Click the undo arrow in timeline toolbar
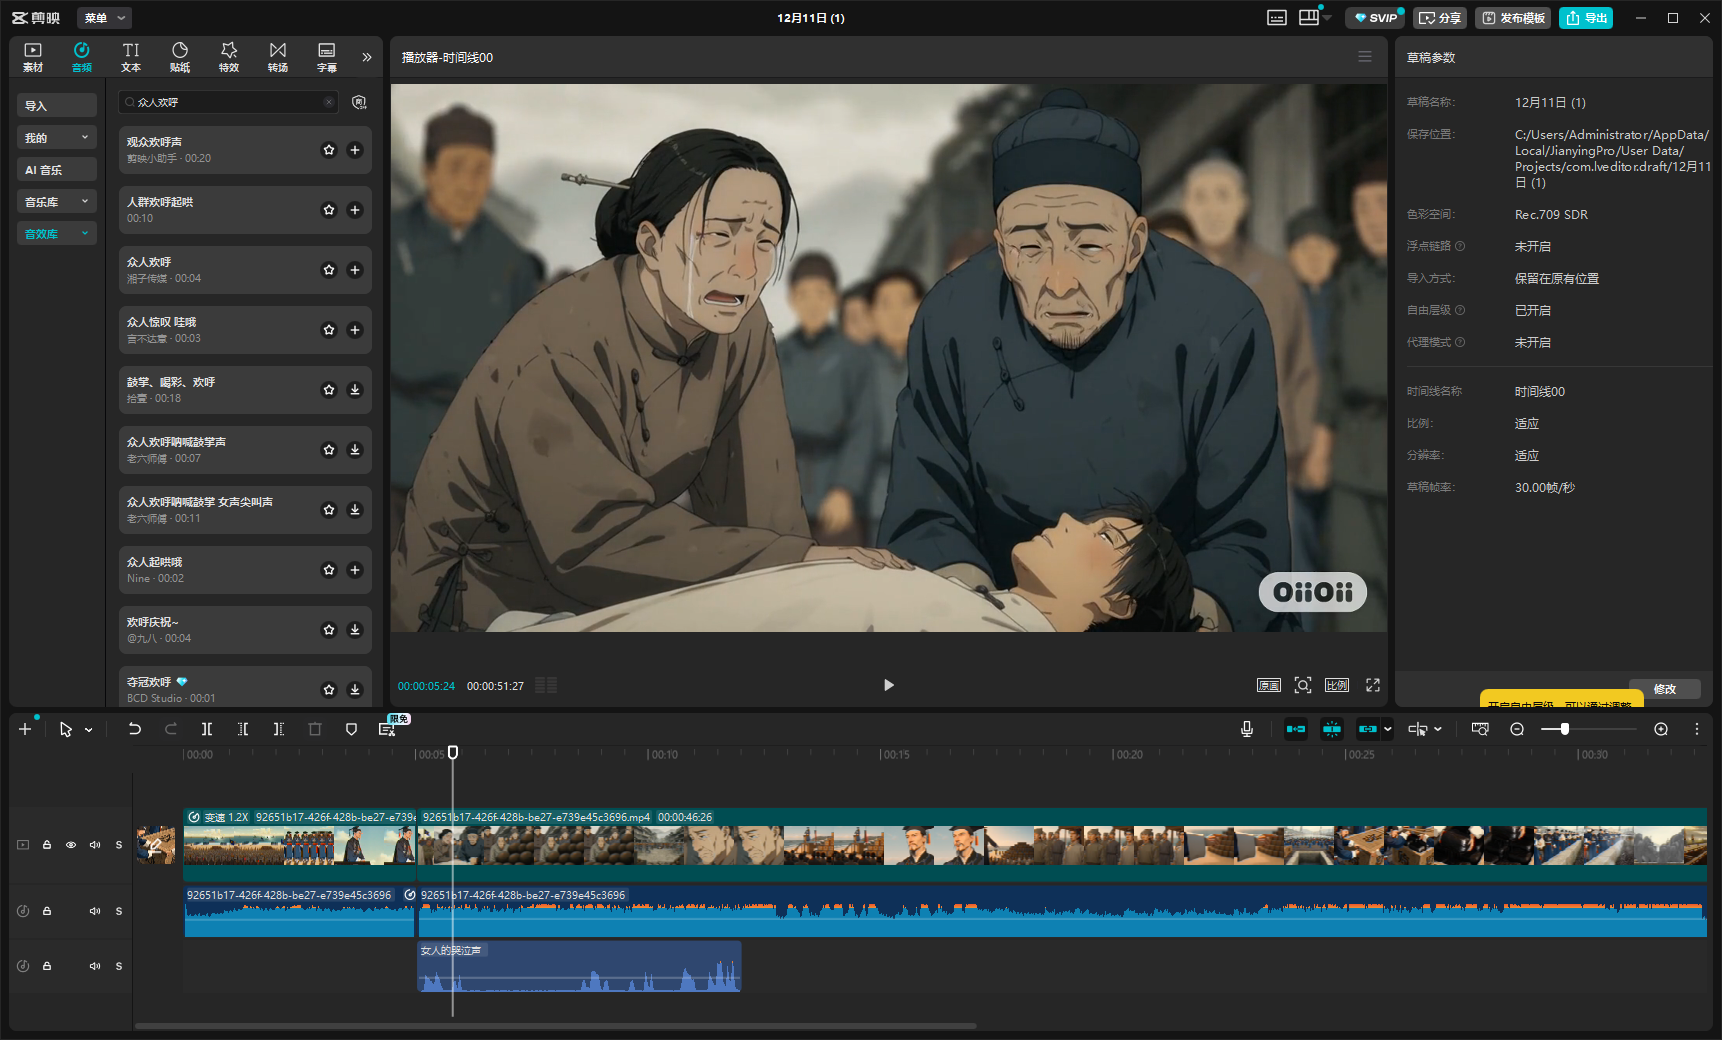This screenshot has width=1722, height=1040. click(135, 729)
